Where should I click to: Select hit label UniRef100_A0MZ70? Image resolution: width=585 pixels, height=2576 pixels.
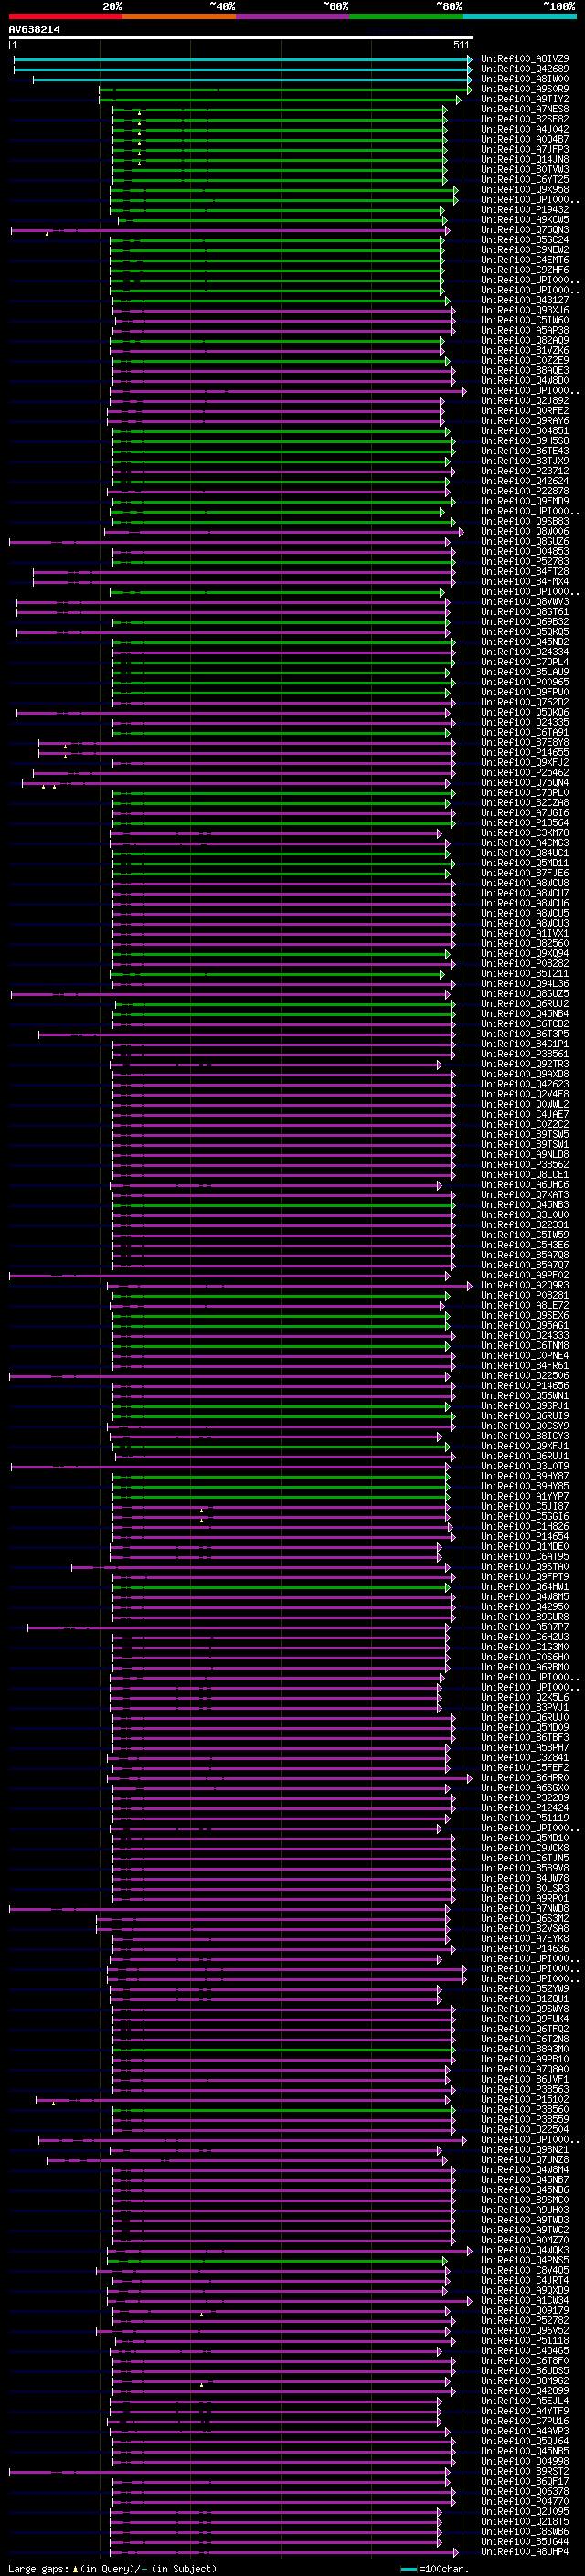coord(525,2240)
